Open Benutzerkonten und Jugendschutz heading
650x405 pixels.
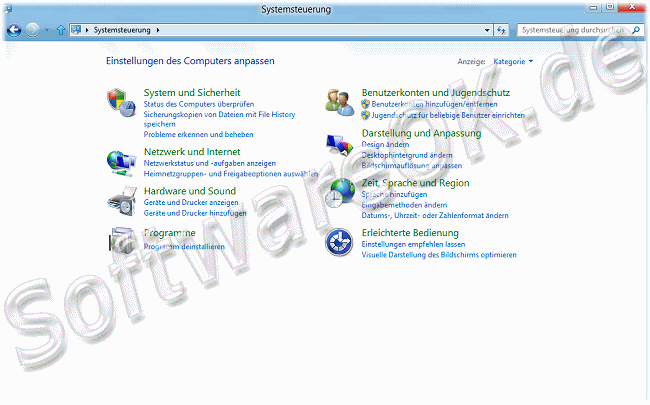point(436,92)
